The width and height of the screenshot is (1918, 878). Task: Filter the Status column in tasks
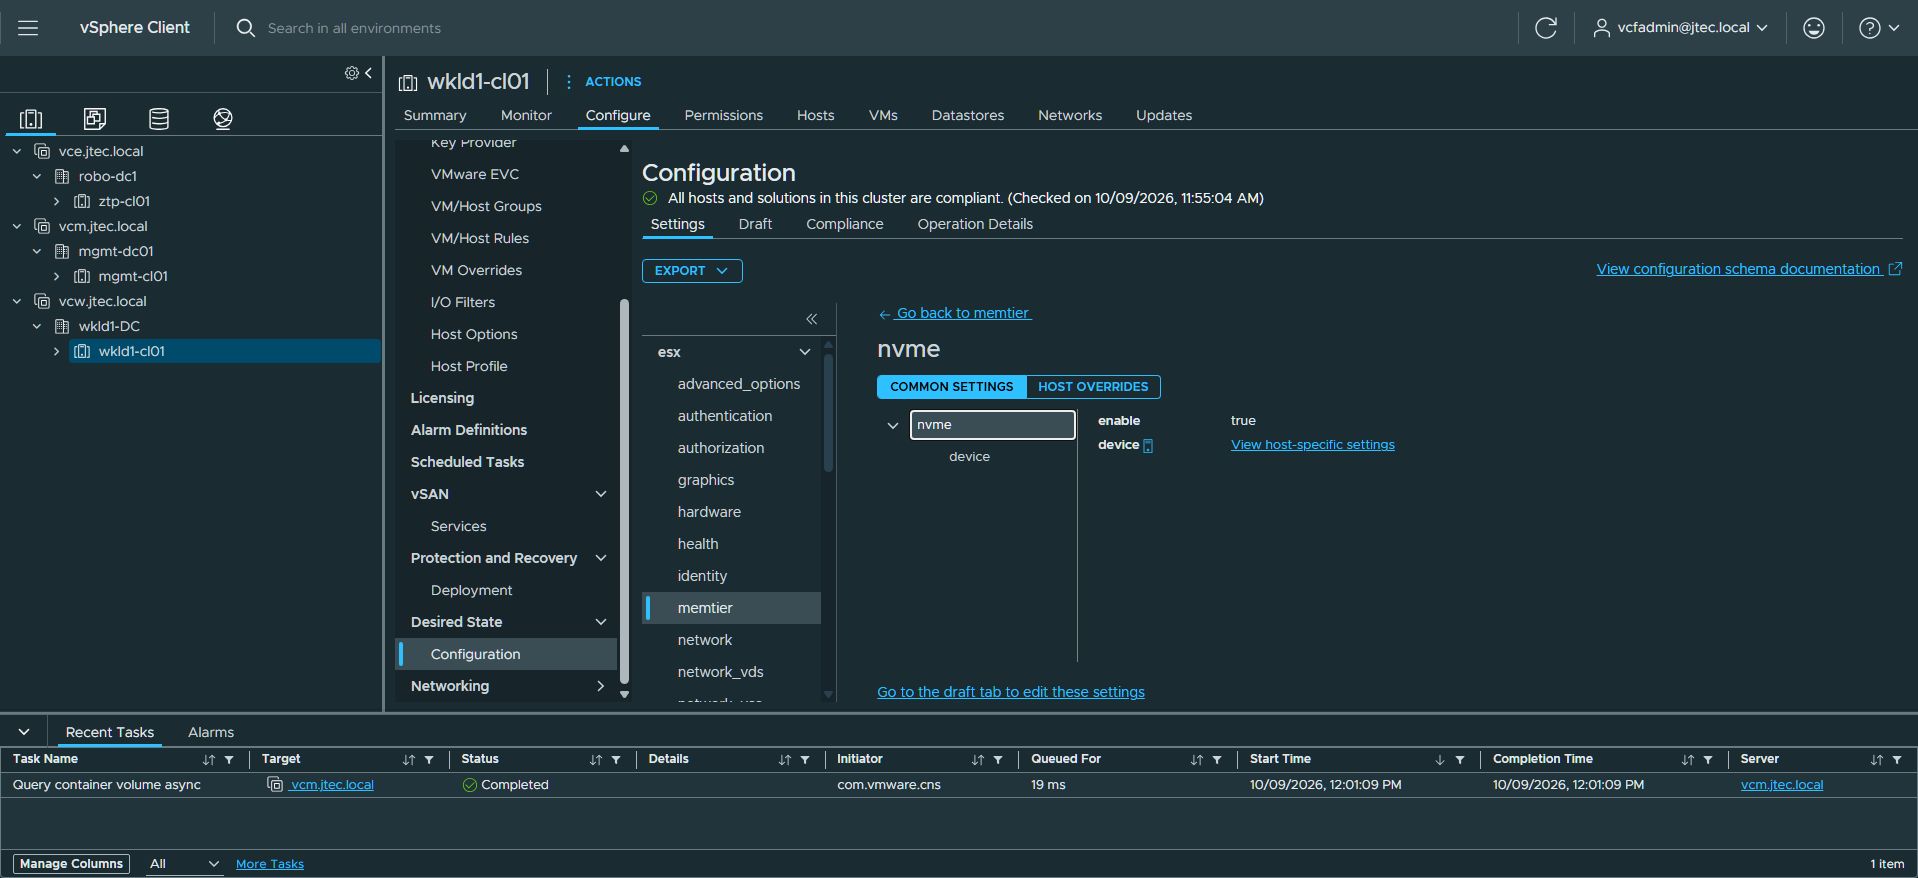616,760
